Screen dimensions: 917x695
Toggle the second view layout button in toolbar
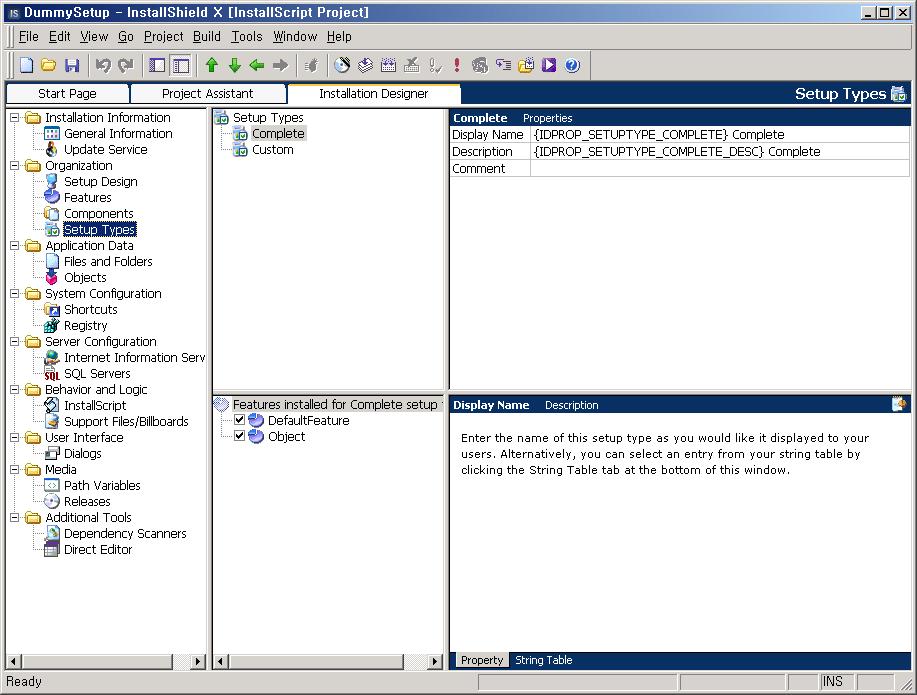click(181, 65)
